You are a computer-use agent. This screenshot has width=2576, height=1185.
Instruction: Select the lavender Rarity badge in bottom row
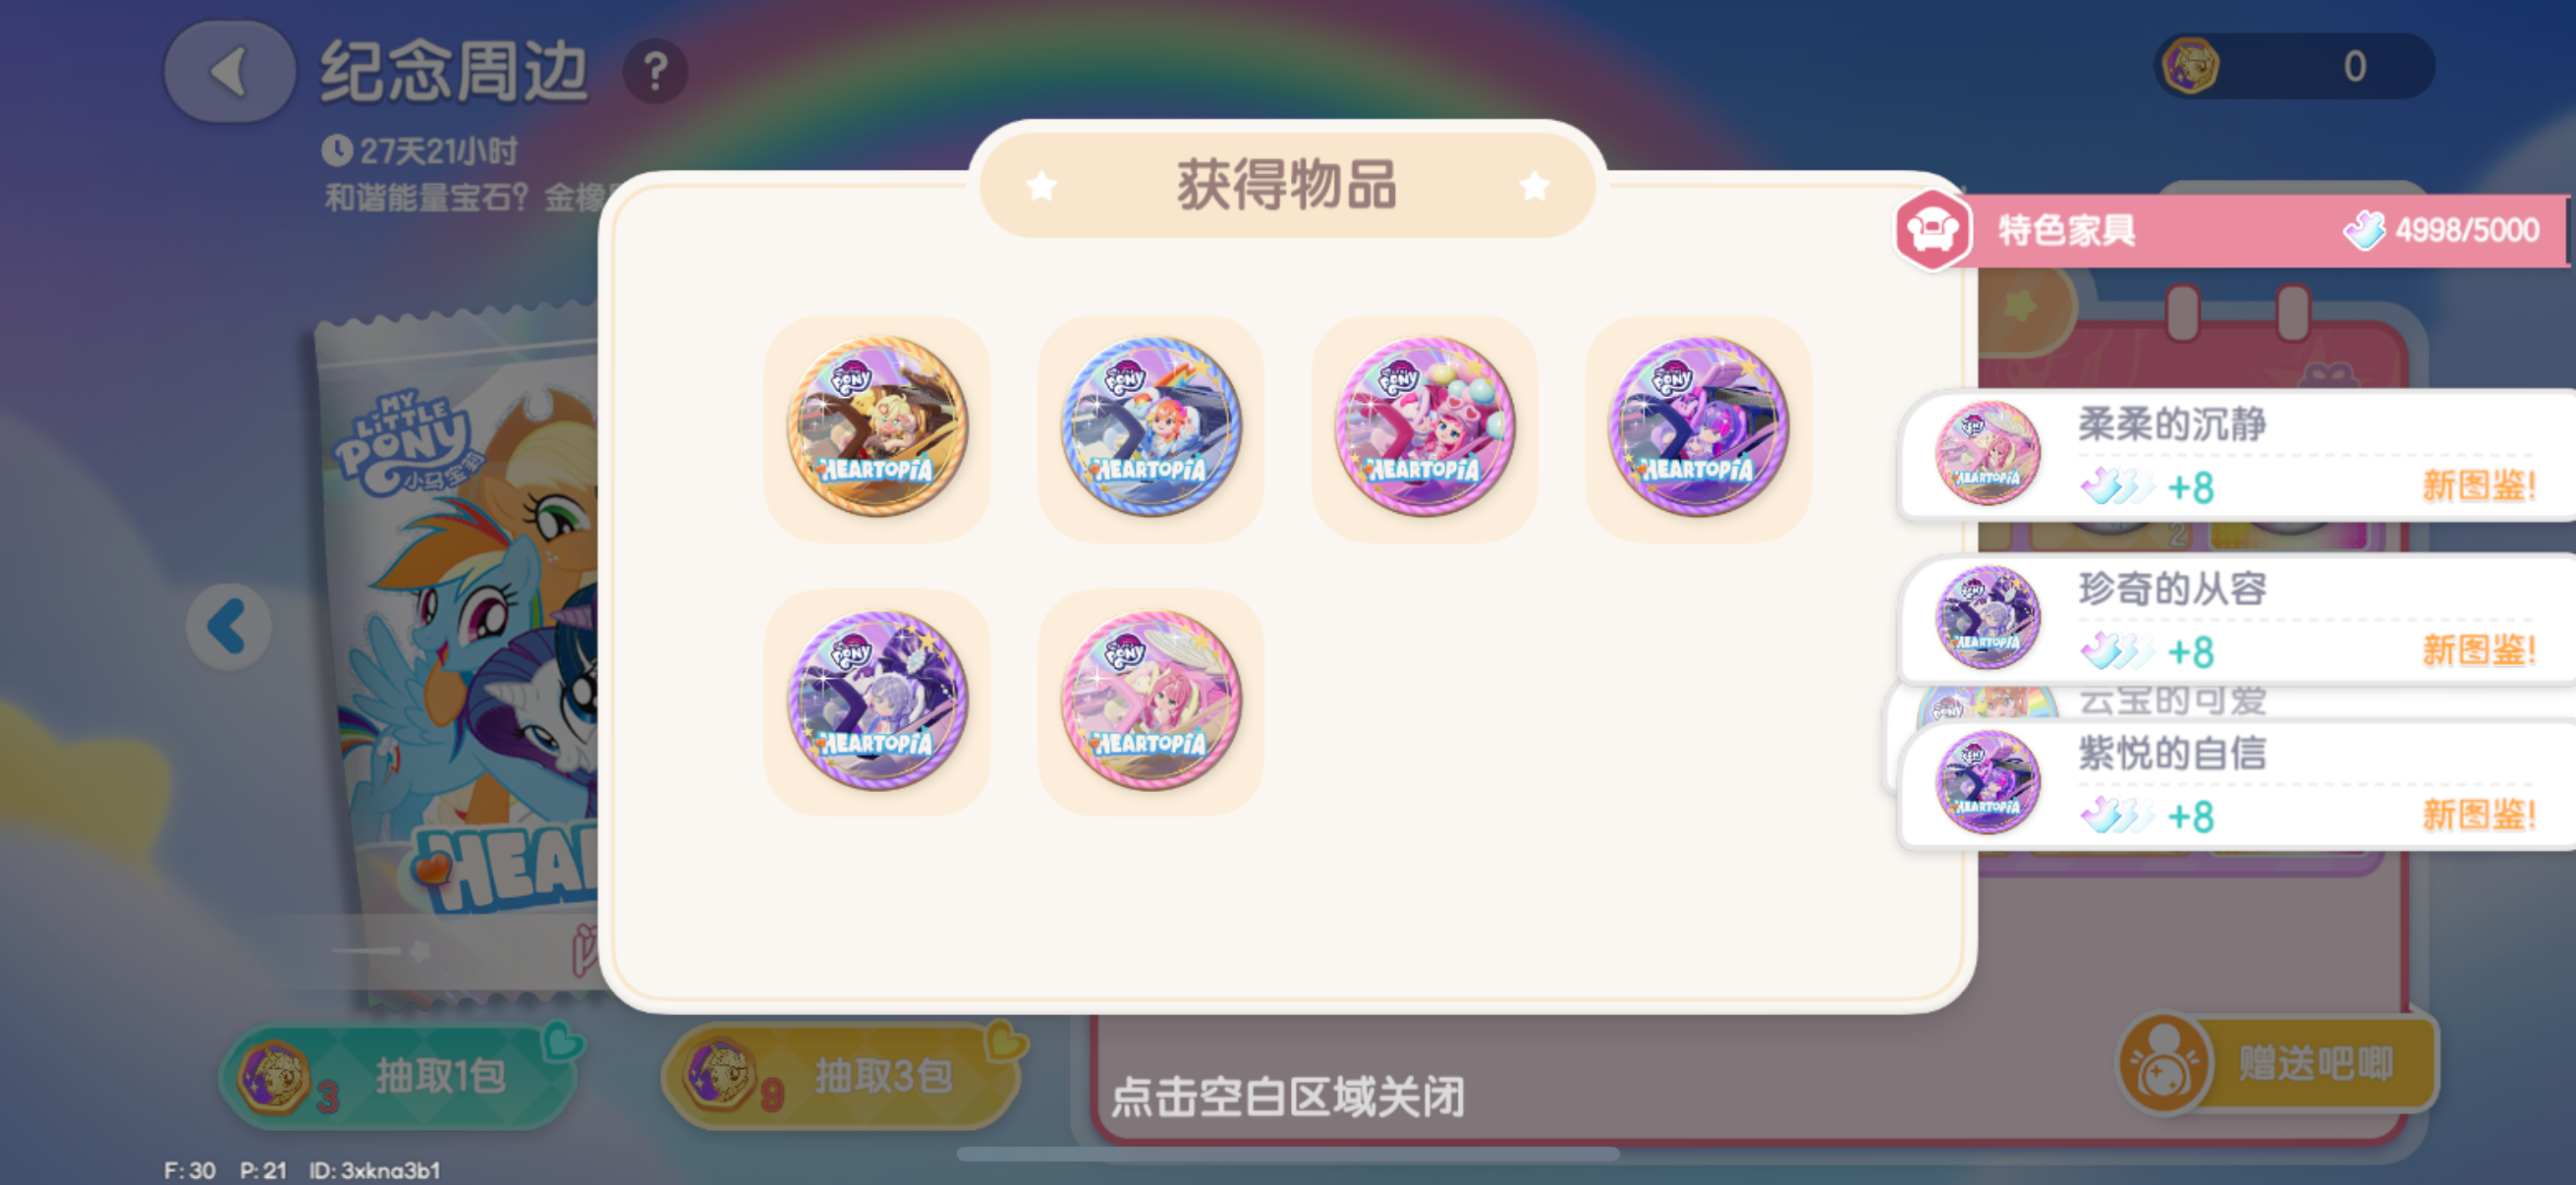coord(877,702)
